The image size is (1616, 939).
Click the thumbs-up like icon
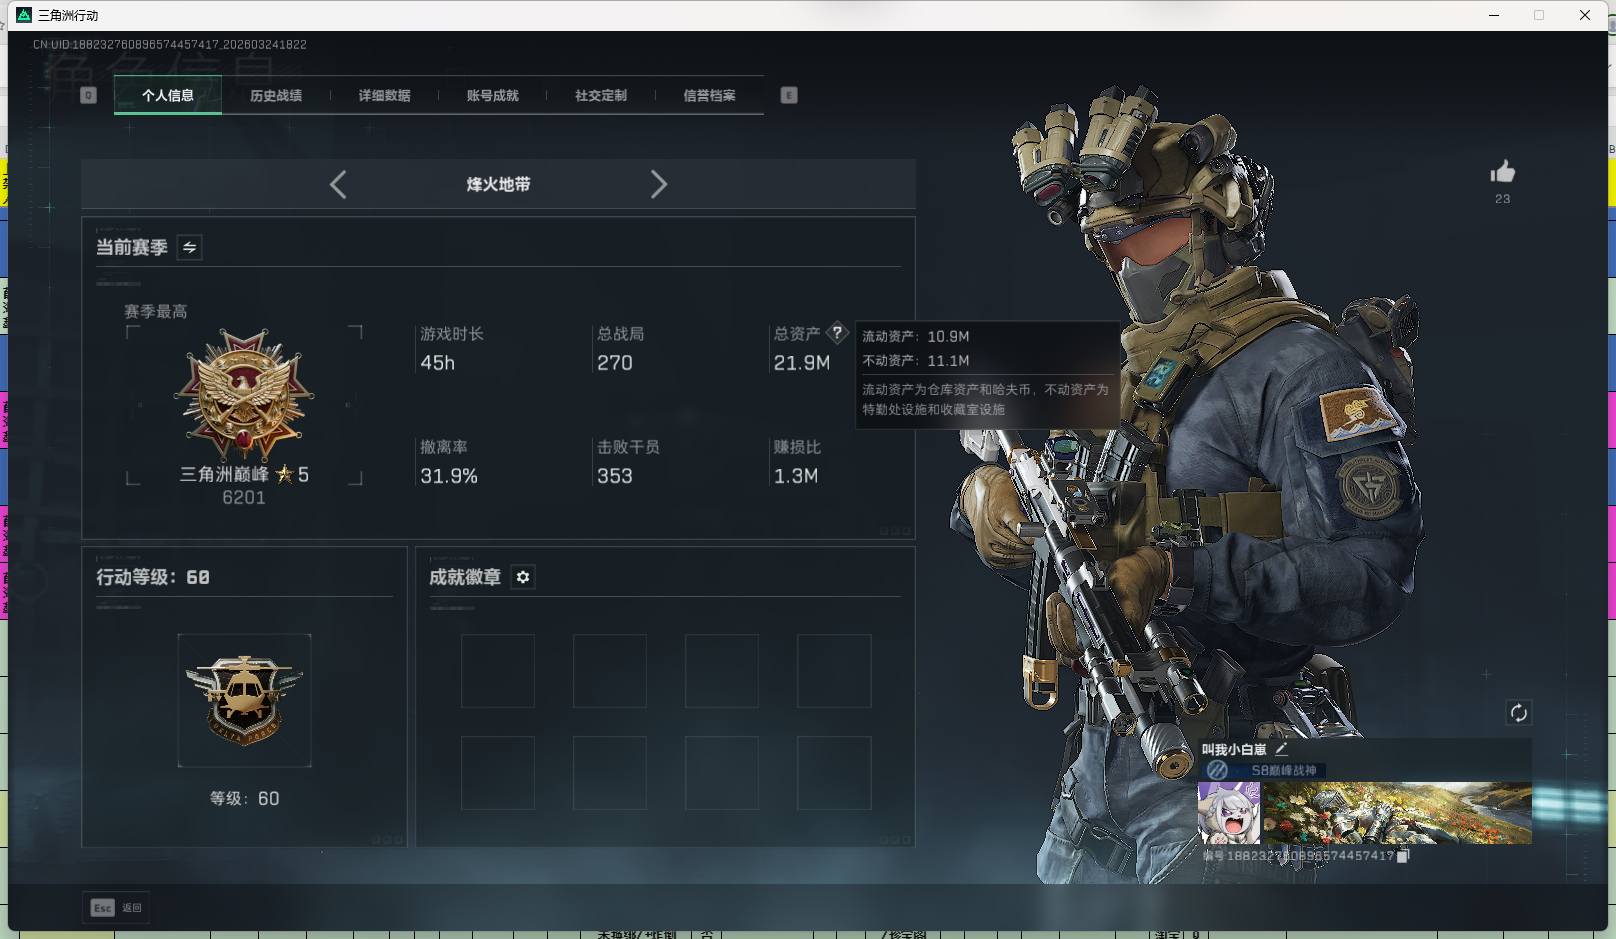[1502, 172]
